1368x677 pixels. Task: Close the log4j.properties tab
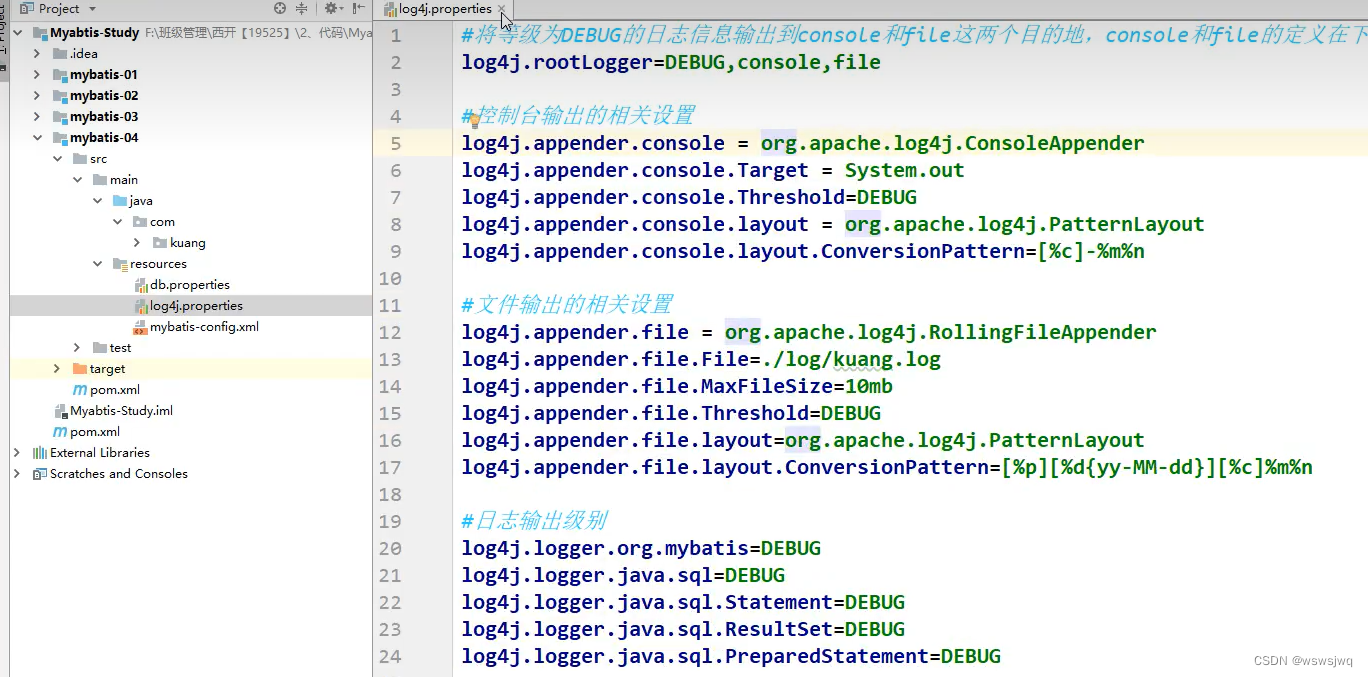click(502, 9)
